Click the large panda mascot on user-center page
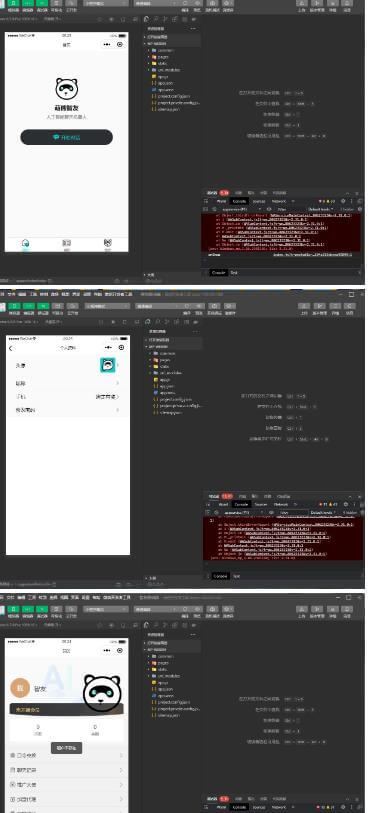Image resolution: width=369 pixels, height=813 pixels. pyautogui.click(x=103, y=692)
